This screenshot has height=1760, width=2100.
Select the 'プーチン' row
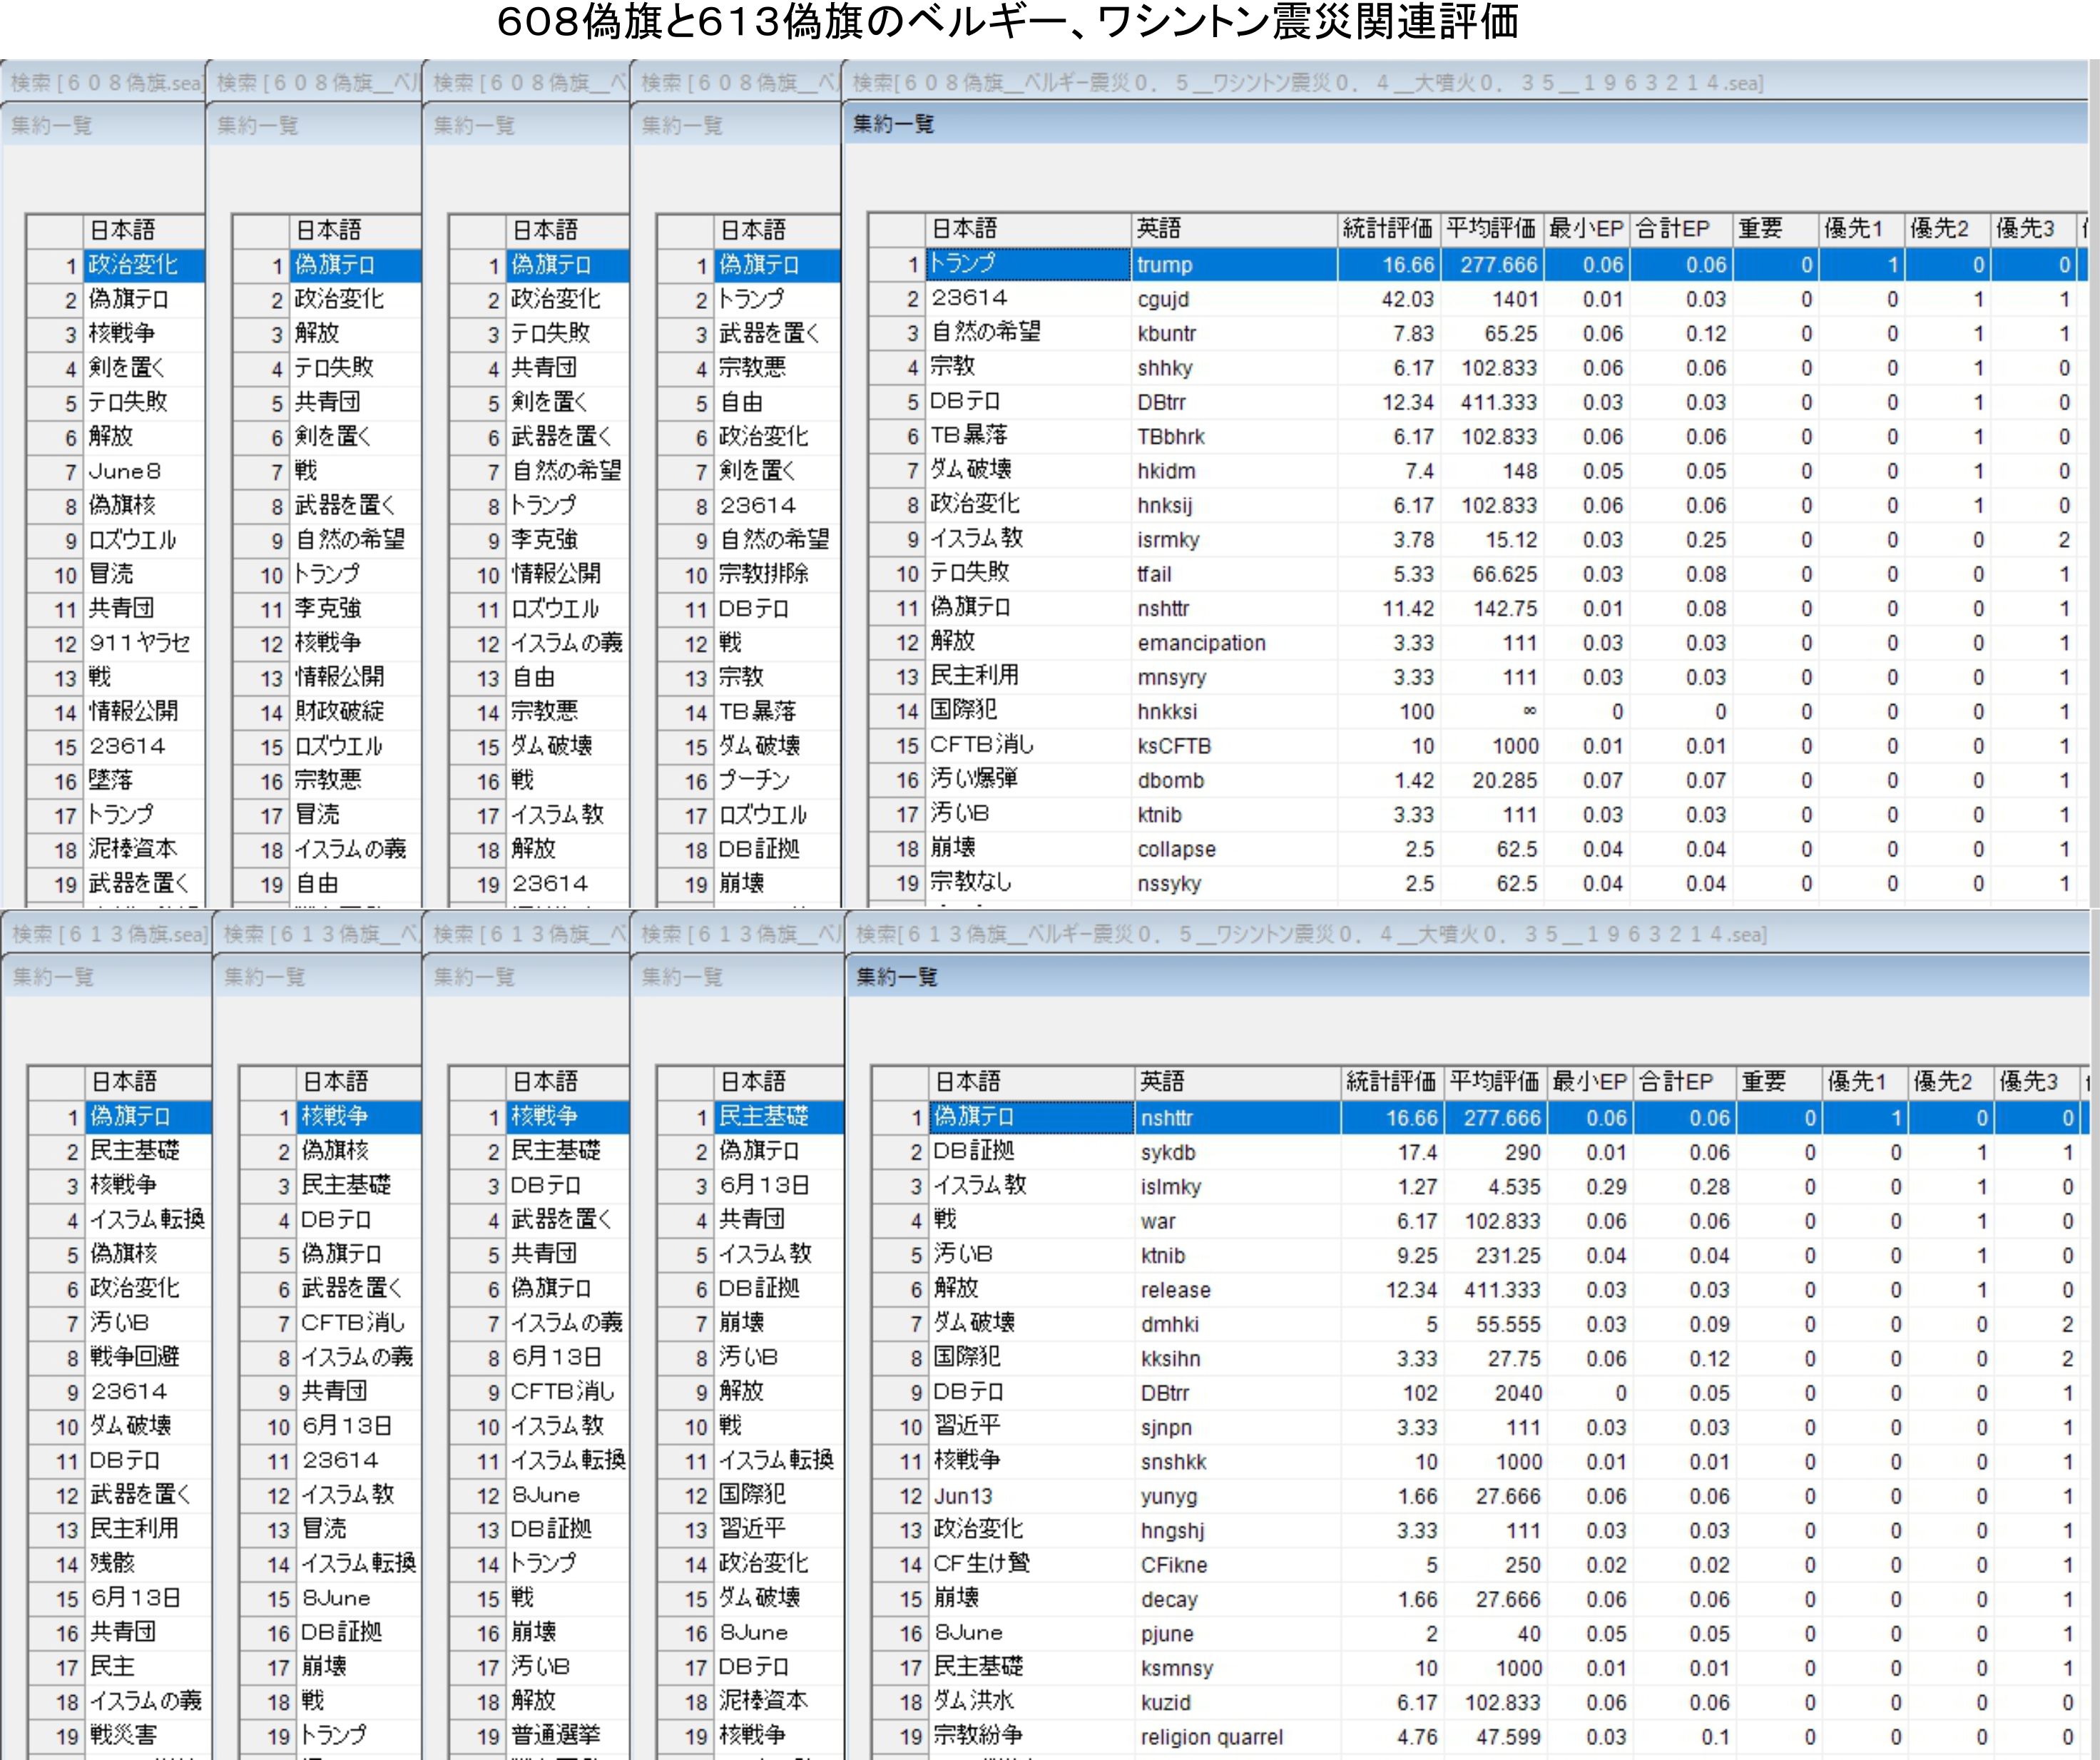749,780
